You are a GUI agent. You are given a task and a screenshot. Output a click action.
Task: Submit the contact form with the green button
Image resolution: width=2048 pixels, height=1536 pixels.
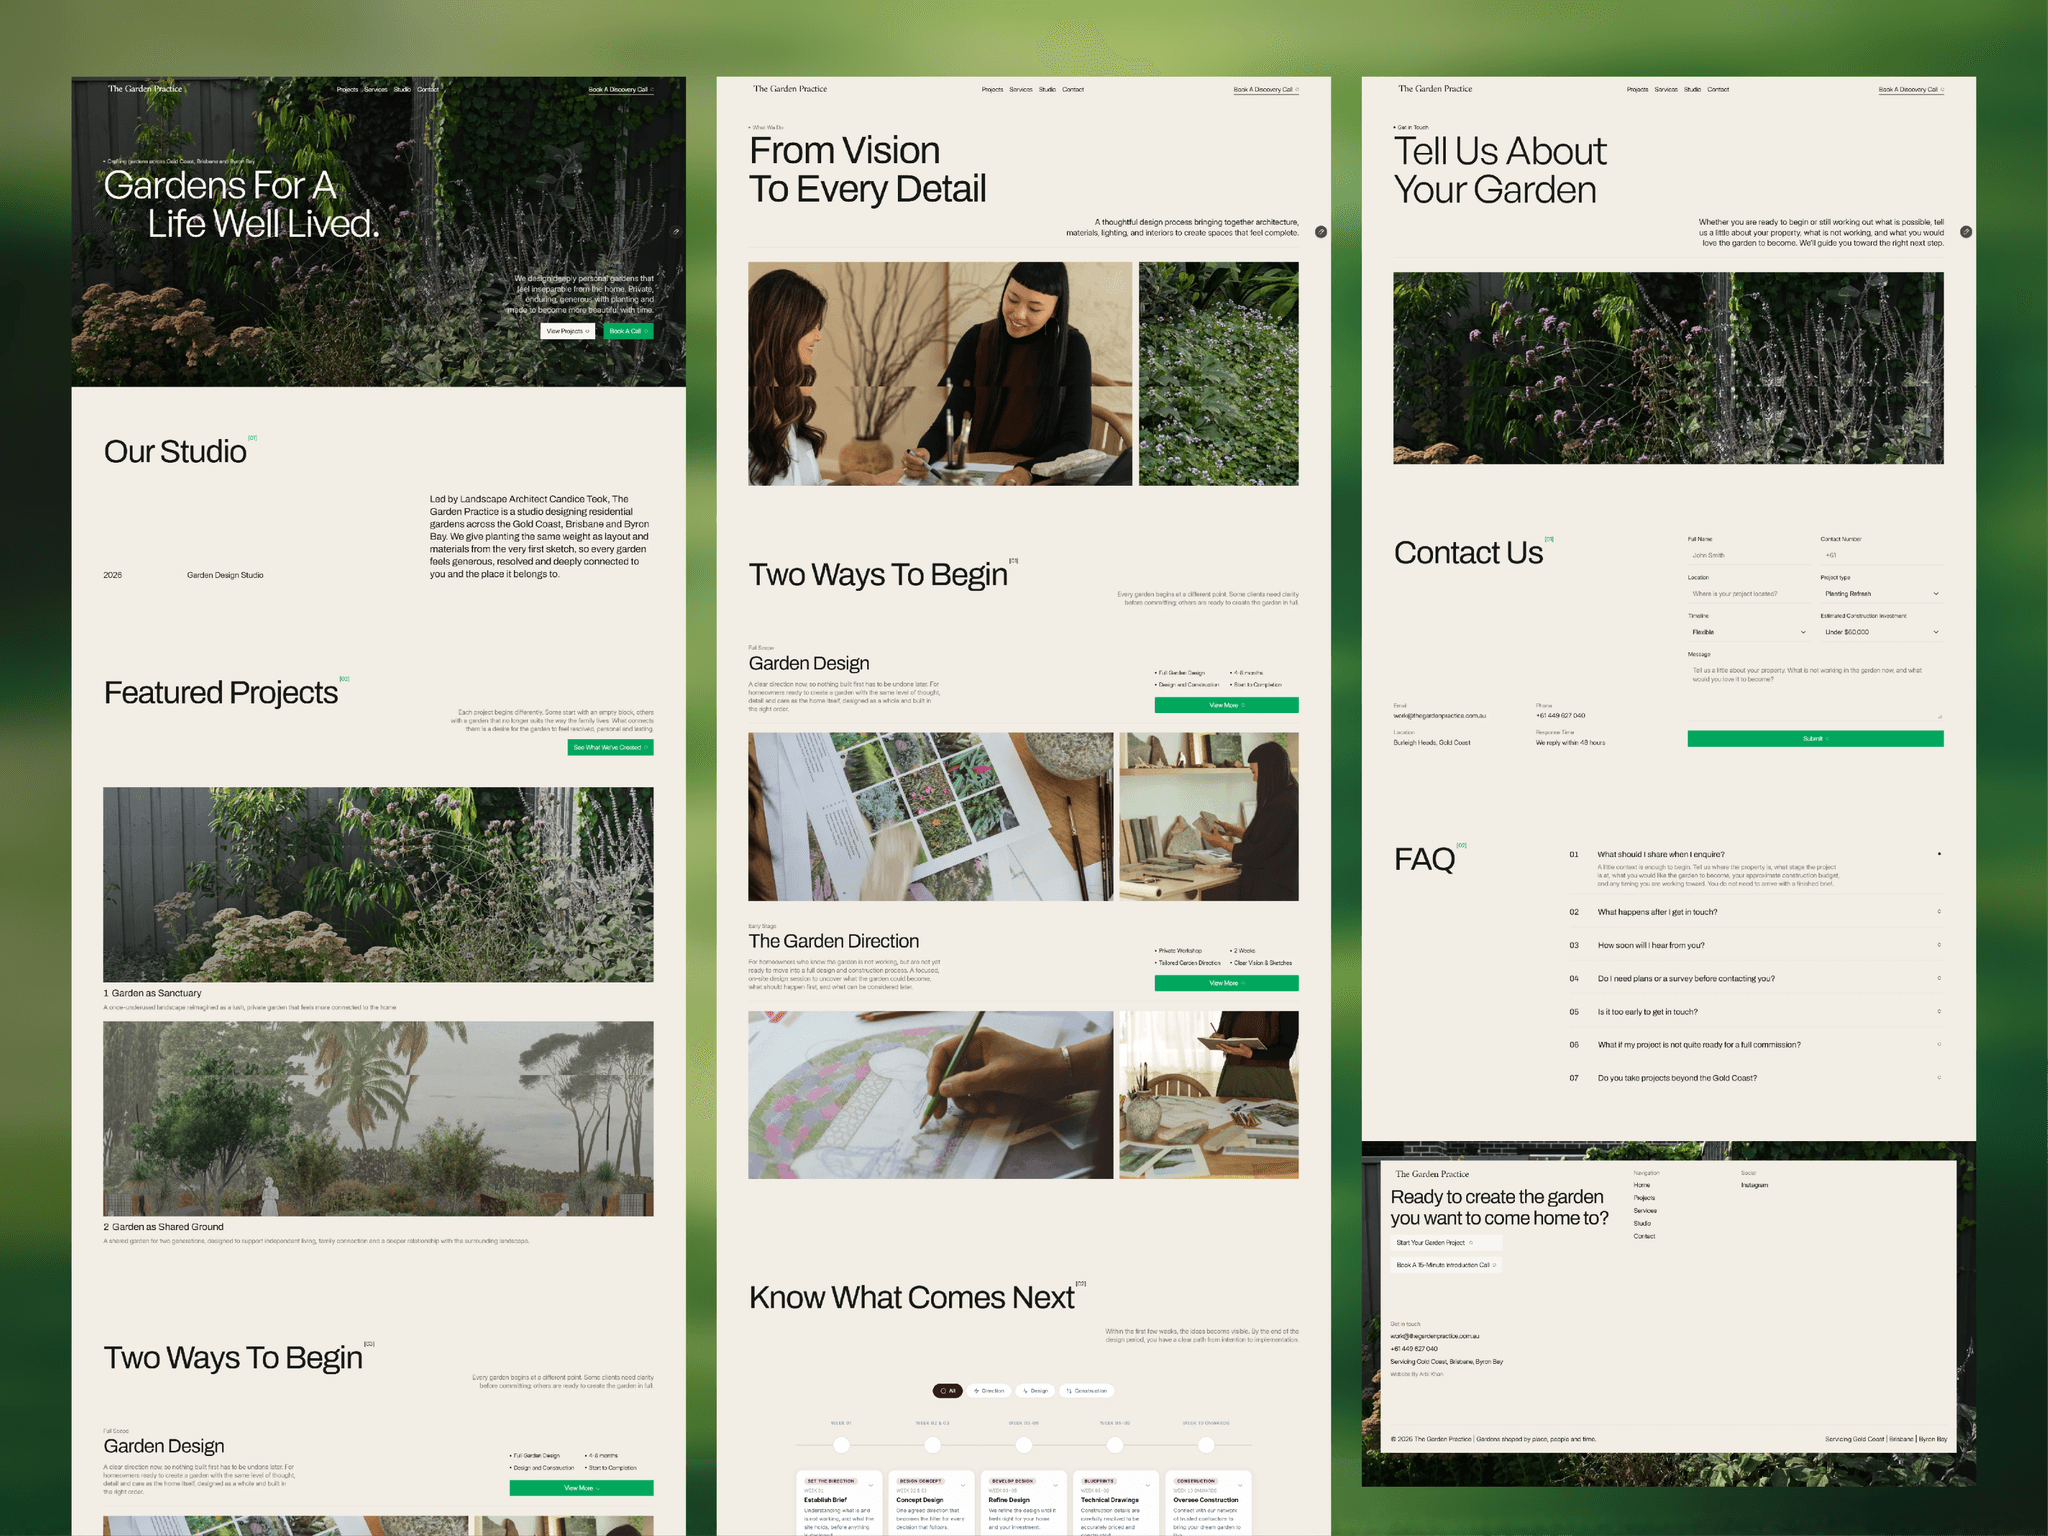(1815, 739)
